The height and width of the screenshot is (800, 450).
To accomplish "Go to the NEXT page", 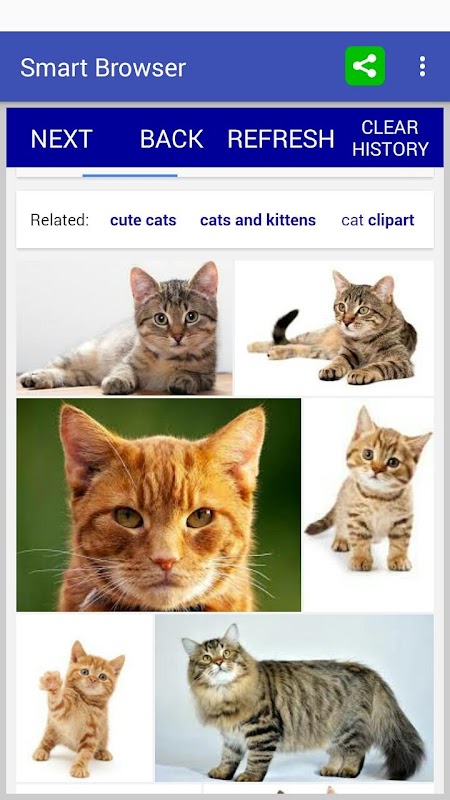I will tap(61, 138).
